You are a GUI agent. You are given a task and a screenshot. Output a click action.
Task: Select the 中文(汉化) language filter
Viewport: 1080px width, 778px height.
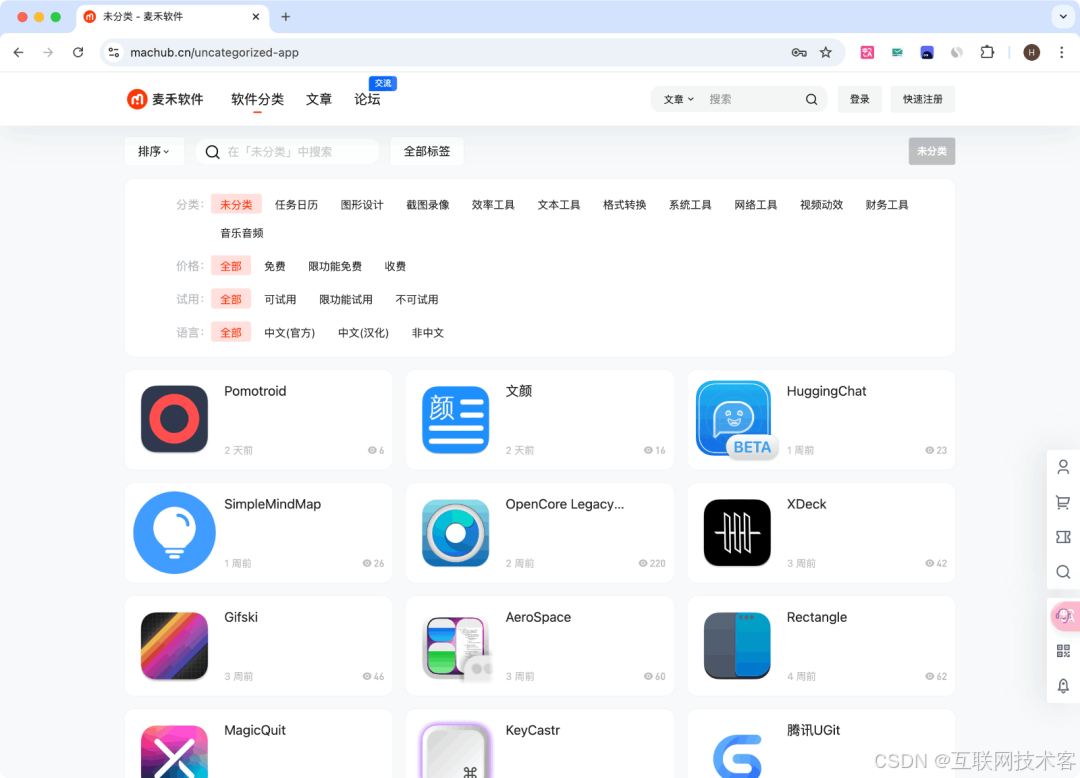pos(363,333)
